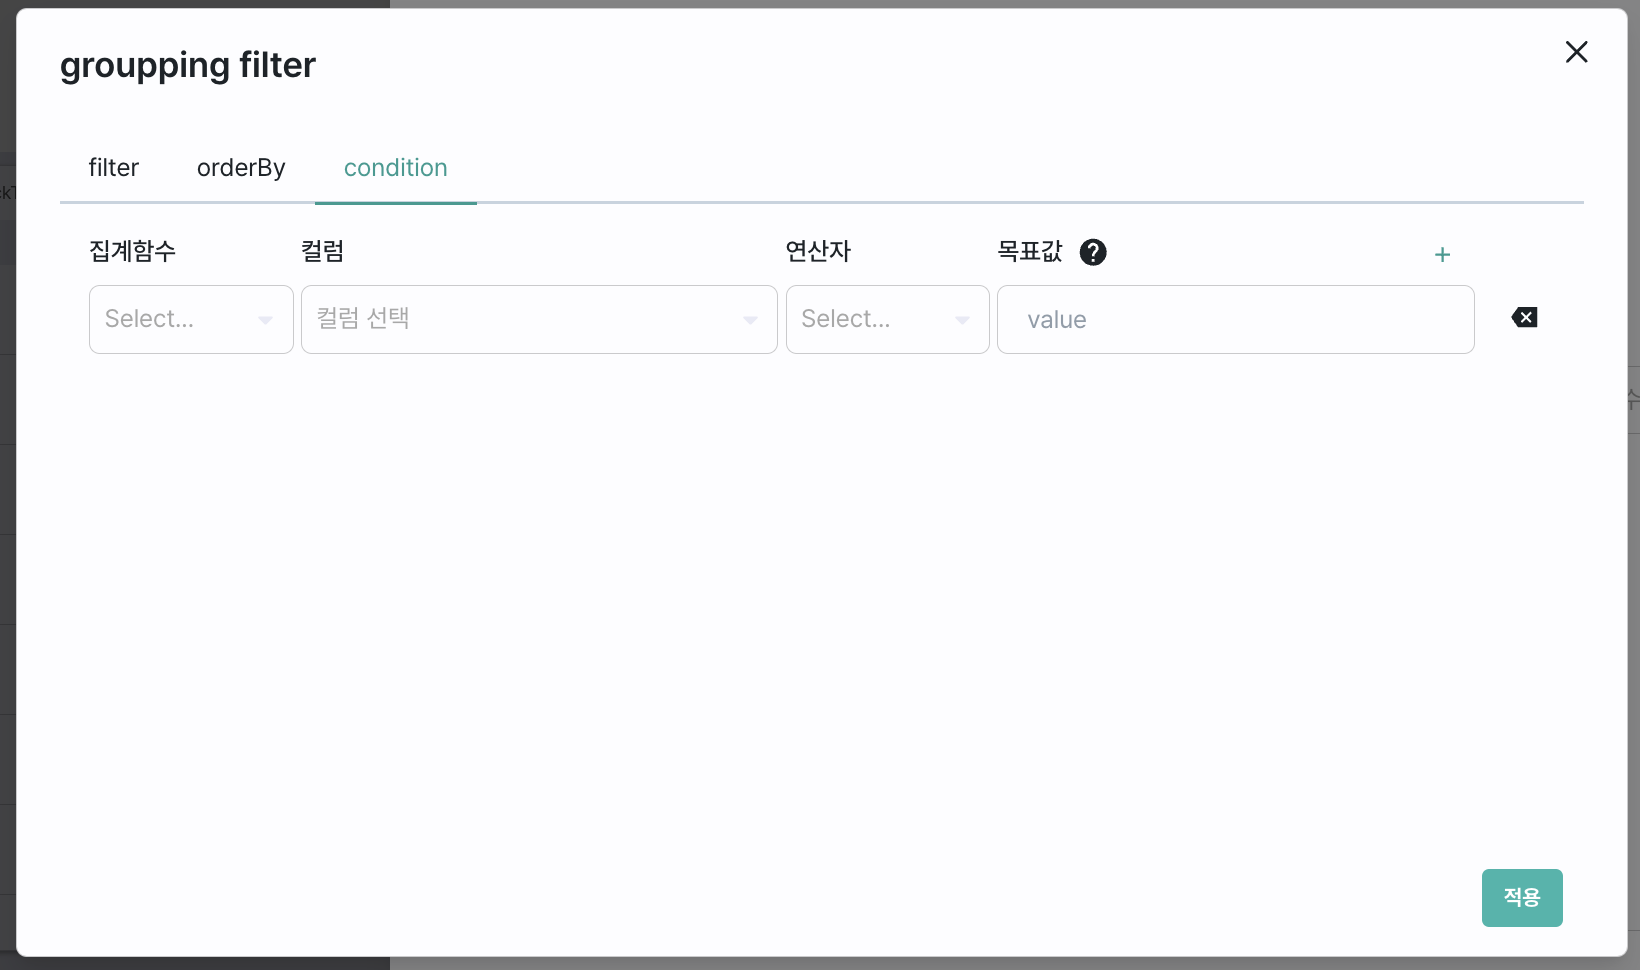Click the help question mark icon beside 목표값

click(x=1093, y=252)
